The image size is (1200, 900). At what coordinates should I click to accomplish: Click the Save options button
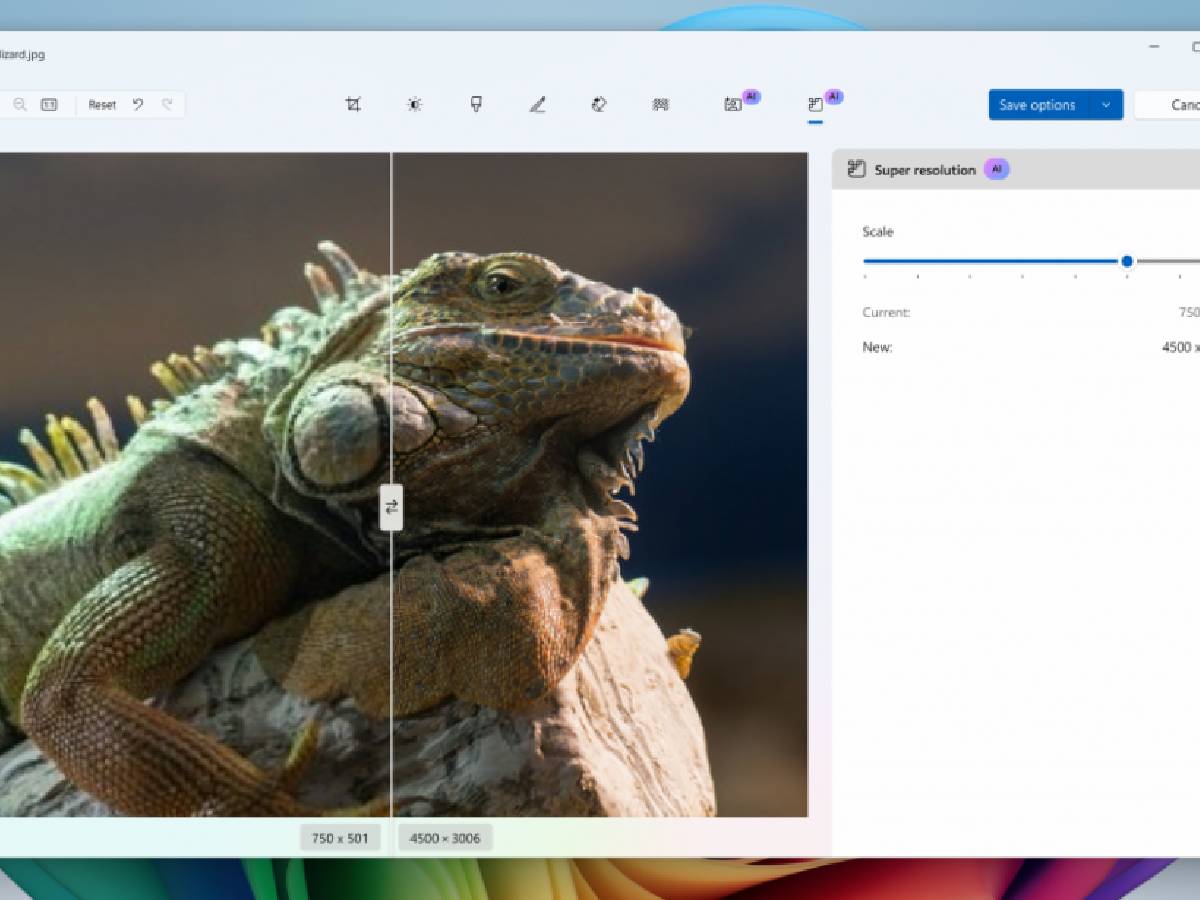tap(1038, 105)
